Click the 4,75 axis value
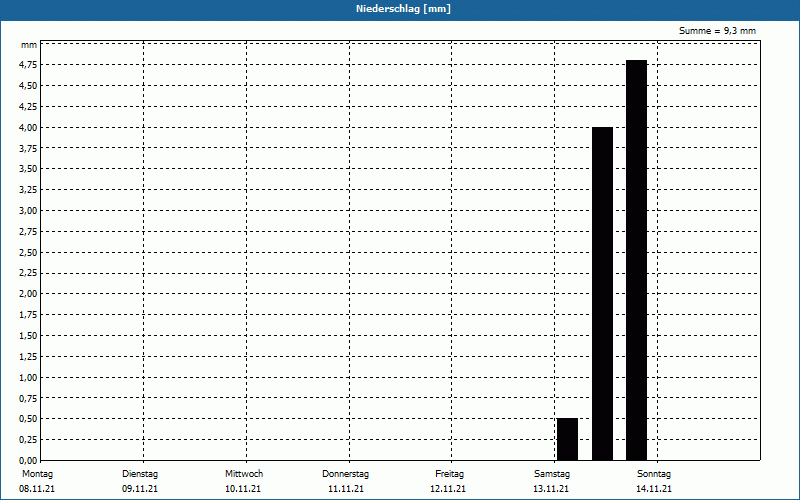Image resolution: width=800 pixels, height=500 pixels. [x=28, y=65]
